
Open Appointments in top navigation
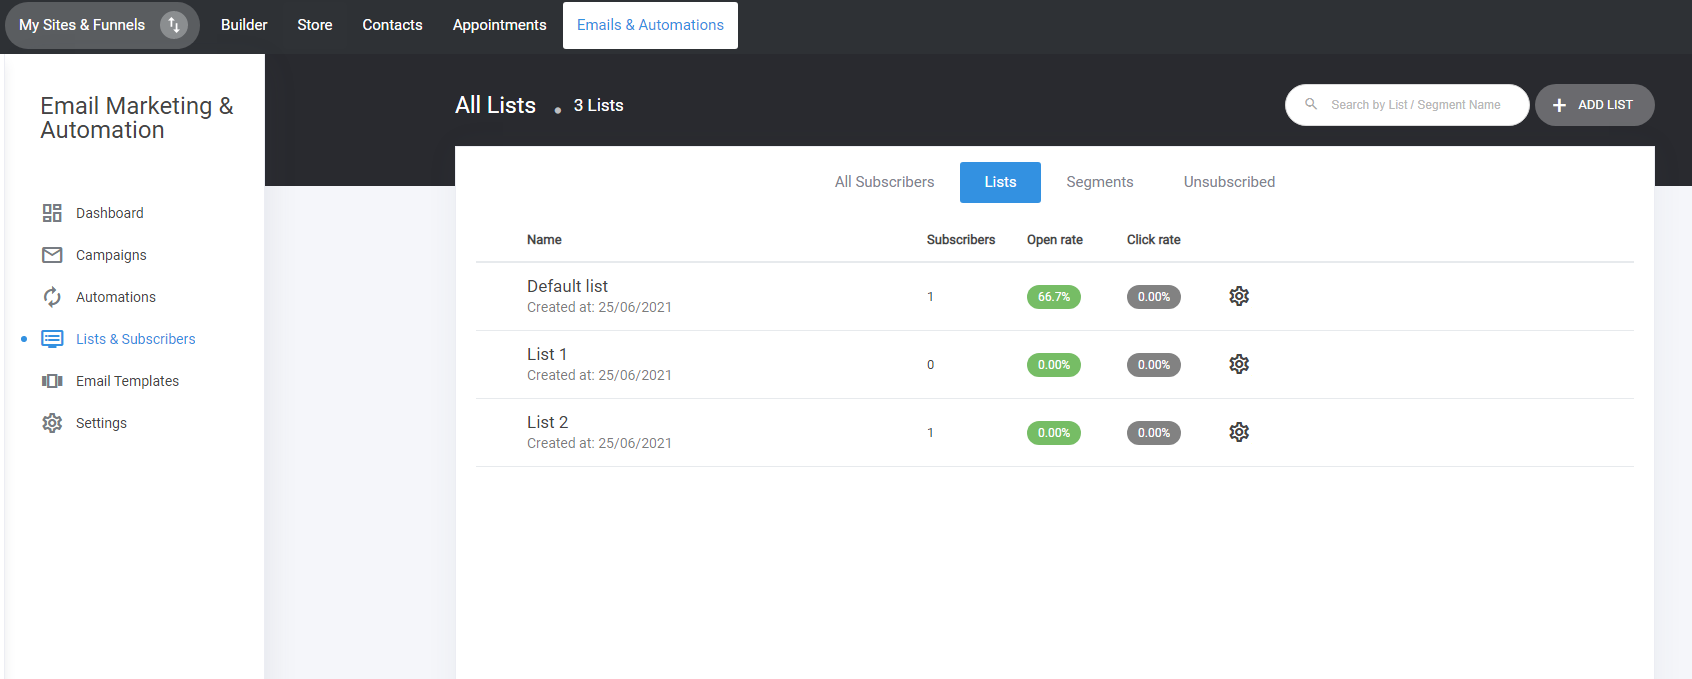[x=499, y=25]
